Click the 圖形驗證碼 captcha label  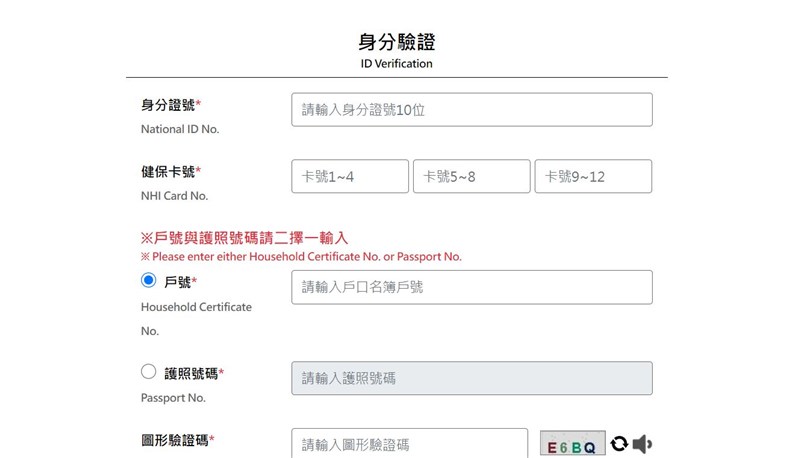click(179, 439)
